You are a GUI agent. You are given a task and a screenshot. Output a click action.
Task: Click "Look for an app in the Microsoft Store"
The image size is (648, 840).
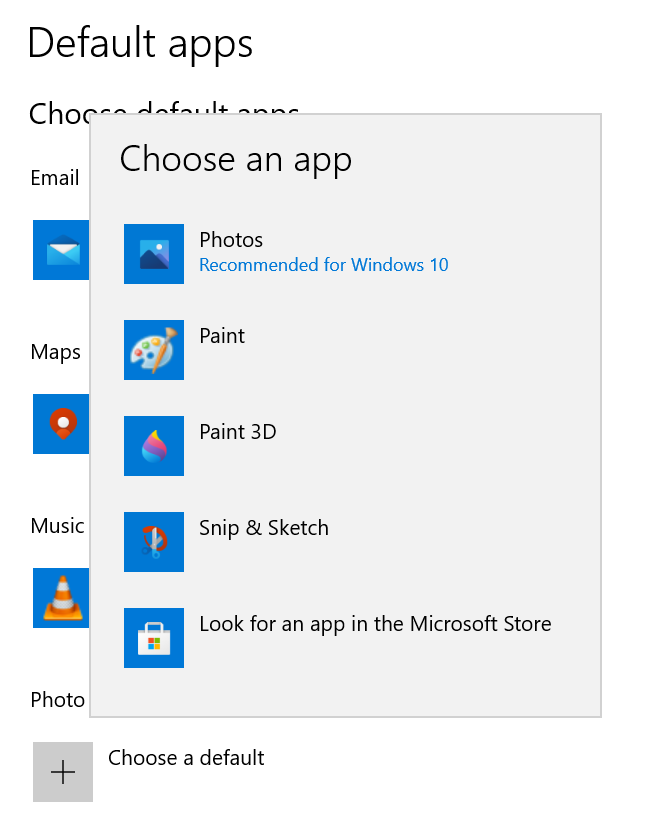(375, 624)
